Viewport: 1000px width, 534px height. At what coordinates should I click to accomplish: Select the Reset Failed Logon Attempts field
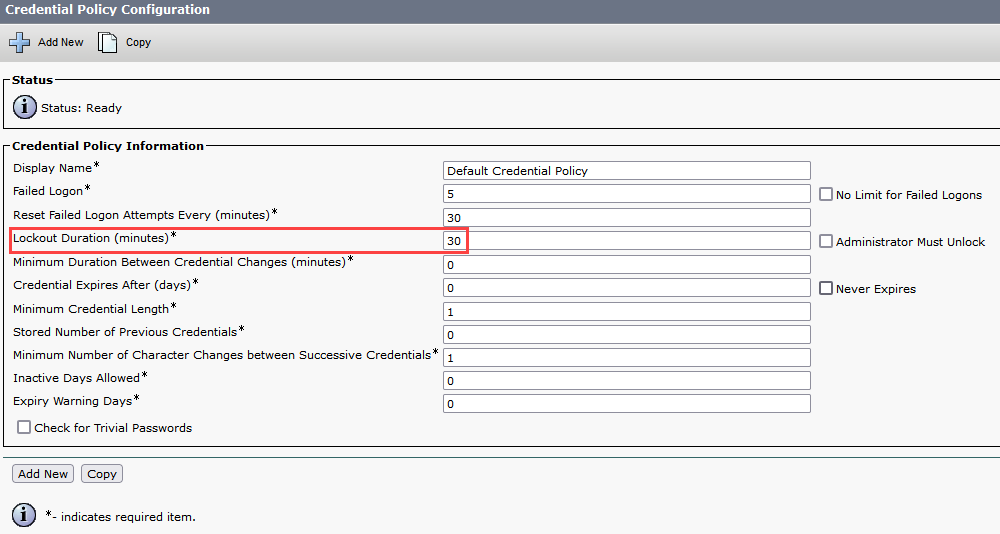[x=626, y=217]
